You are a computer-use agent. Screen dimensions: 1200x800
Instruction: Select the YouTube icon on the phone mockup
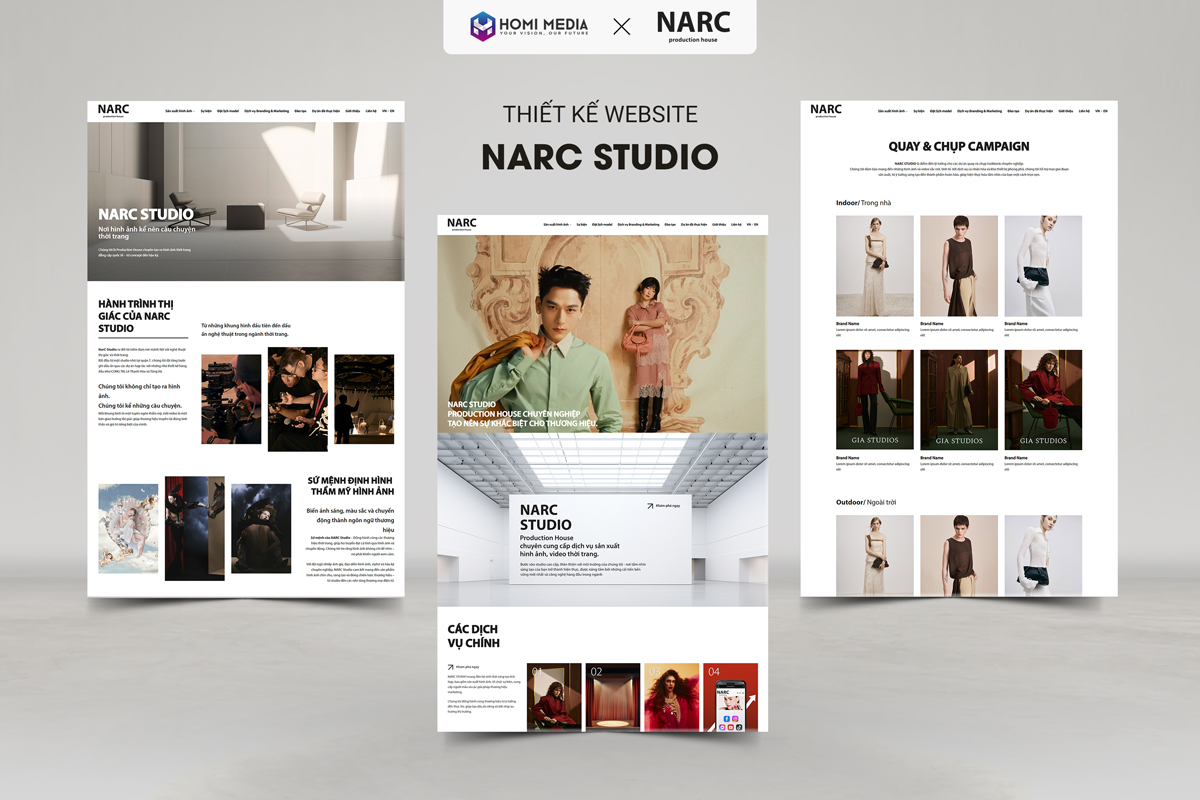(731, 727)
